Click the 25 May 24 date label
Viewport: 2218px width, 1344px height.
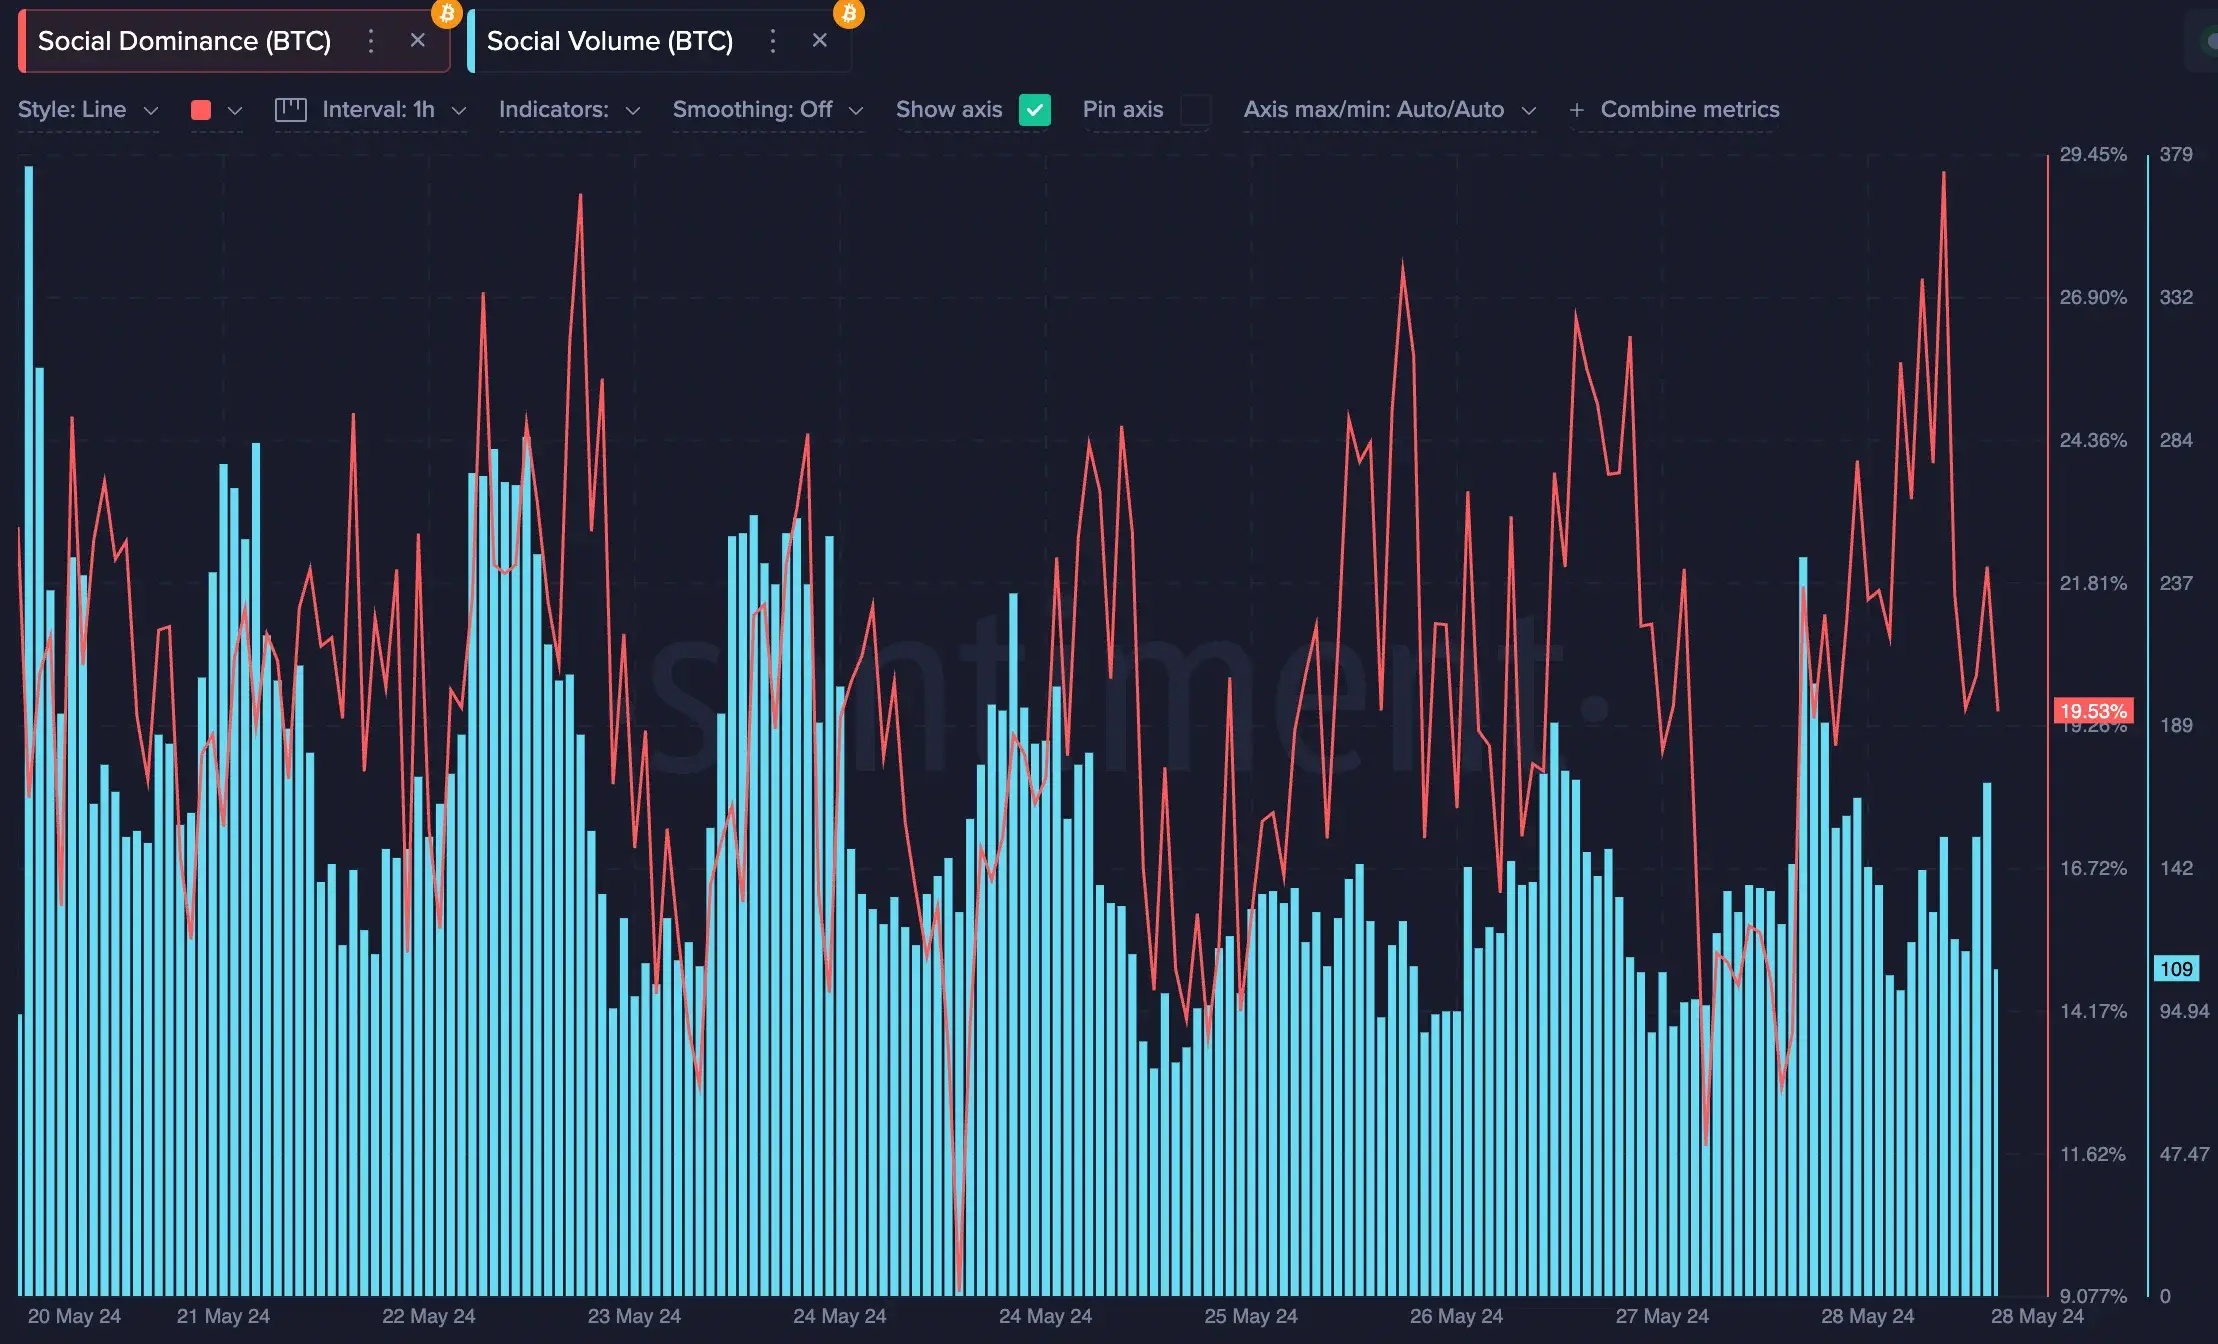pyautogui.click(x=1251, y=1316)
